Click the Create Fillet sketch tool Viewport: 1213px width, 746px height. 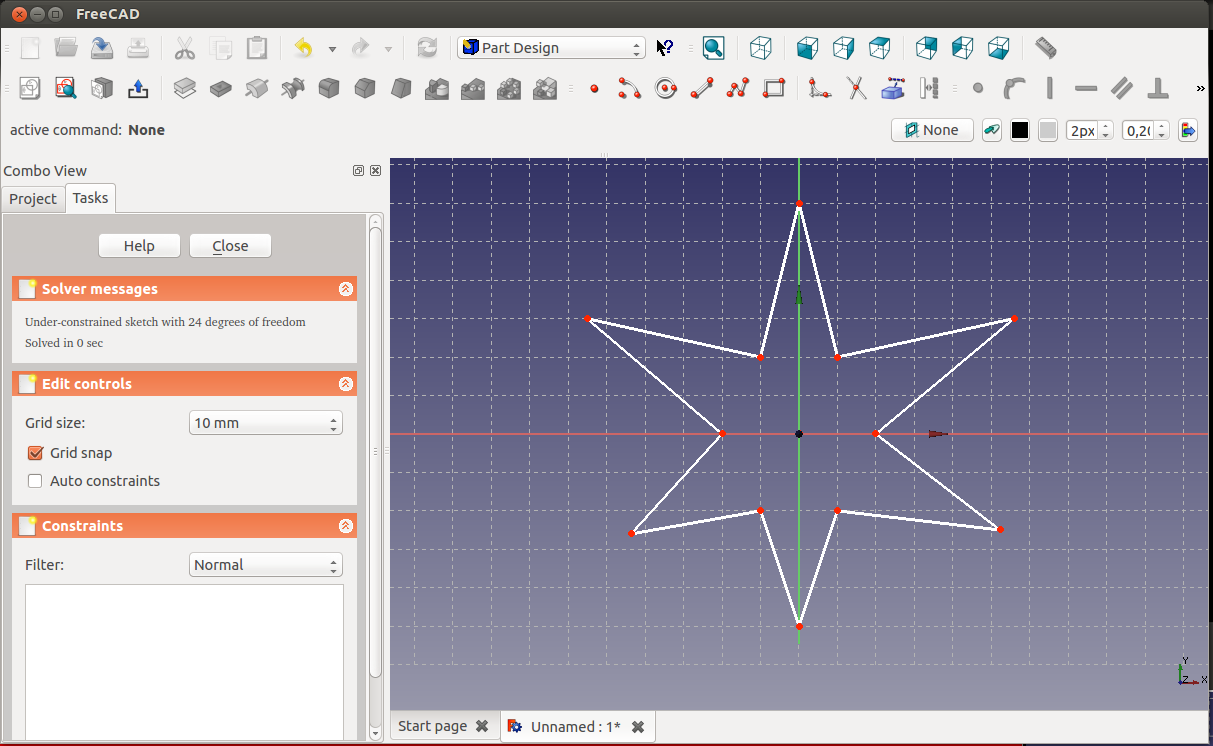pos(820,89)
